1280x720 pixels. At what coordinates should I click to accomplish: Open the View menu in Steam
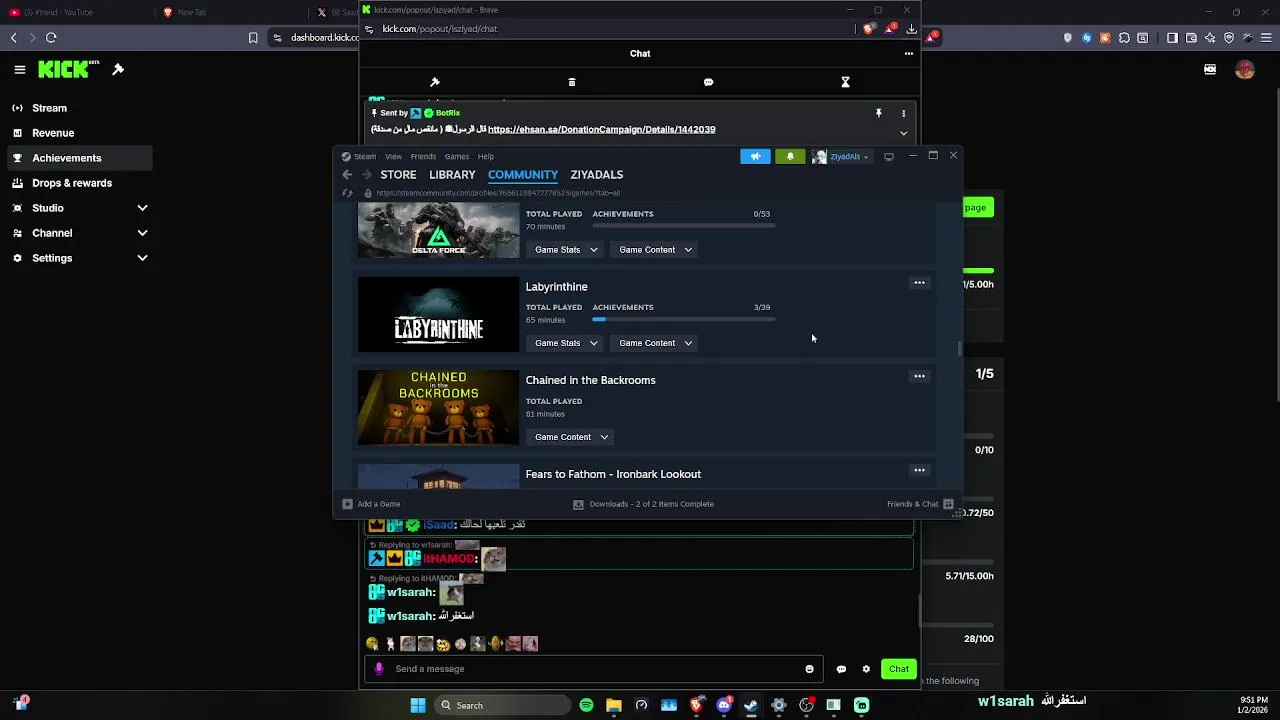click(x=393, y=156)
